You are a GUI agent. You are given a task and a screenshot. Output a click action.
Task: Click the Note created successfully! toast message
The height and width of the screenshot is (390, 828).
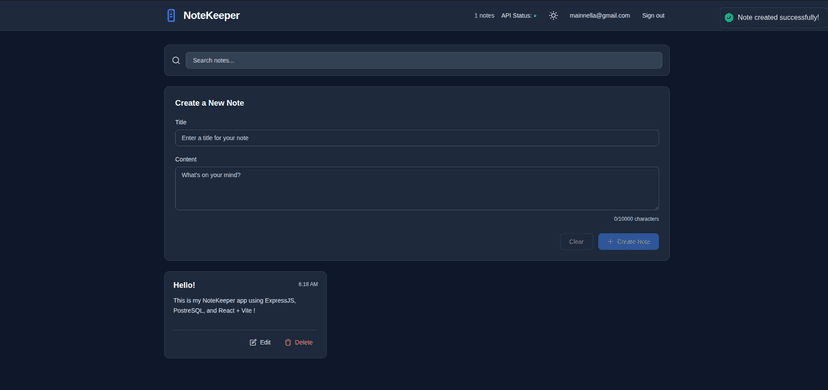778,17
